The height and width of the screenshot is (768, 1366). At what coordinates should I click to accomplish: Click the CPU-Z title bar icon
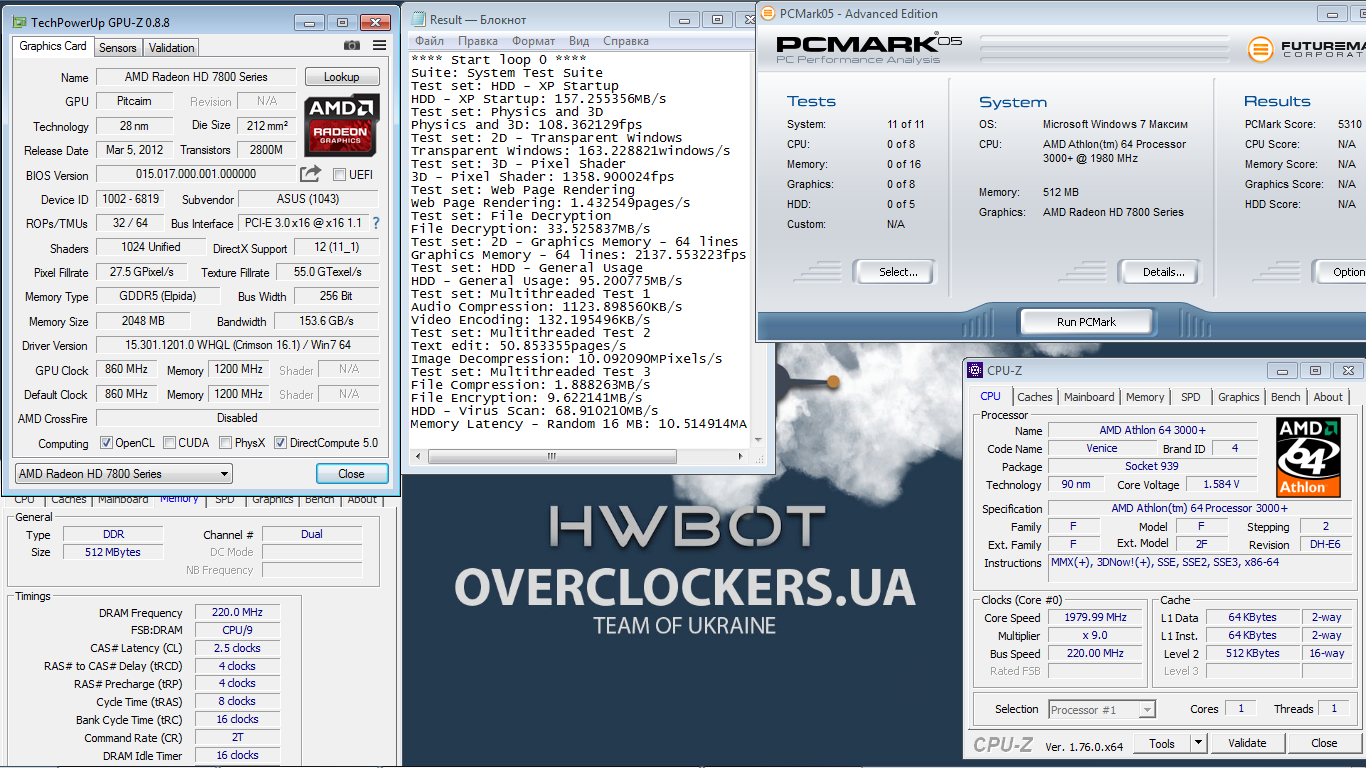[x=975, y=370]
